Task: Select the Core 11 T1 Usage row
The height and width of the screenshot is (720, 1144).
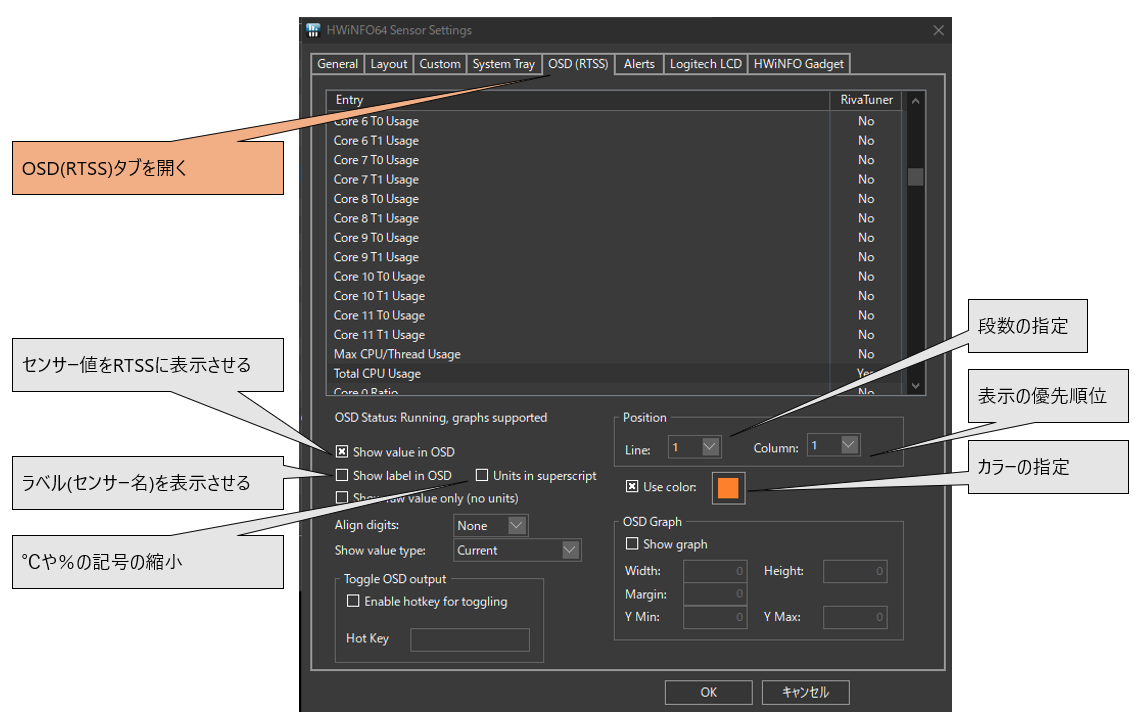Action: click(614, 335)
